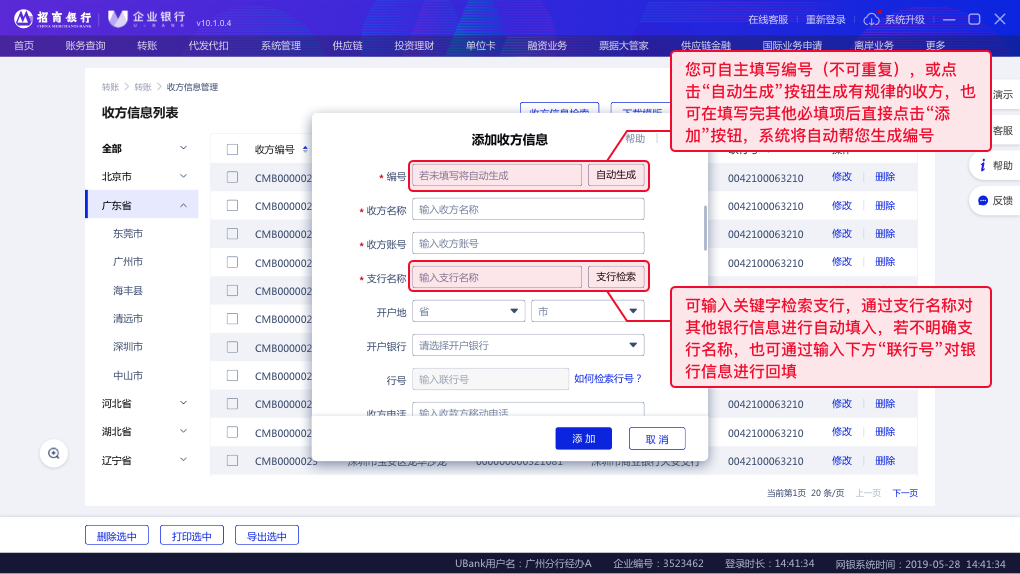Click the 收方名称 input field
1020x574 pixels.
[528, 209]
